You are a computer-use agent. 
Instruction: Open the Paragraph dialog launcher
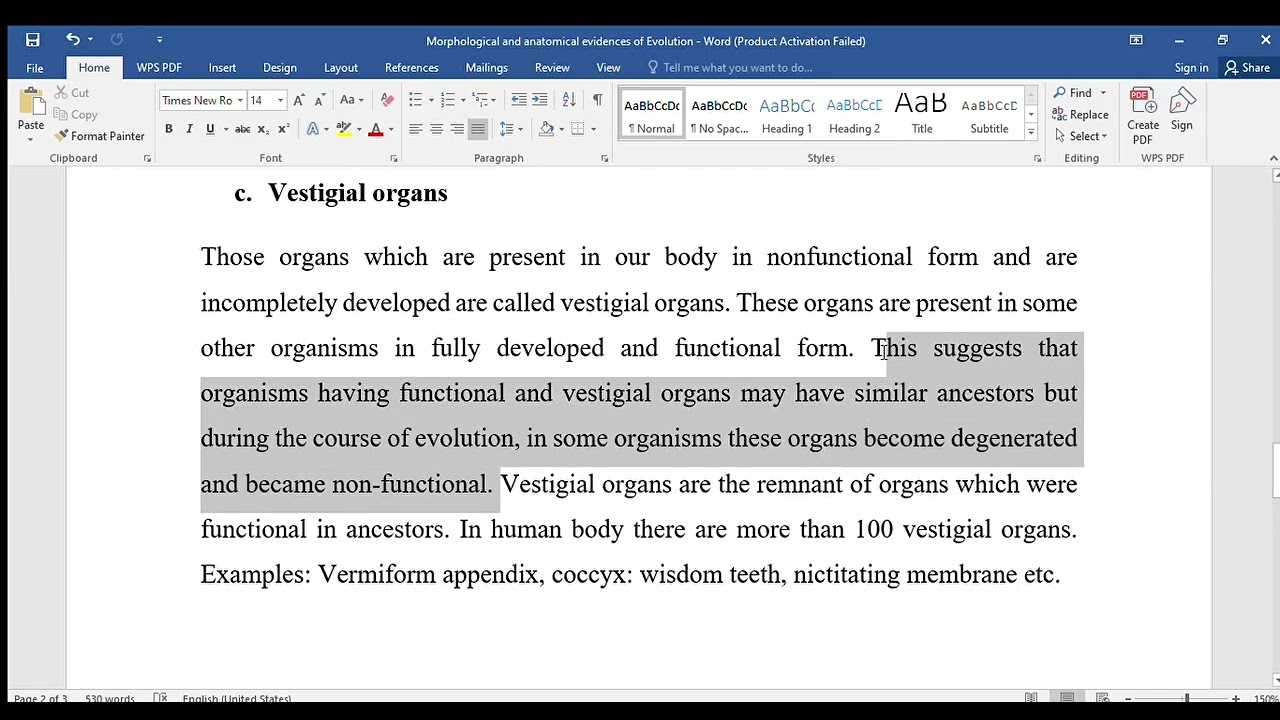click(605, 158)
